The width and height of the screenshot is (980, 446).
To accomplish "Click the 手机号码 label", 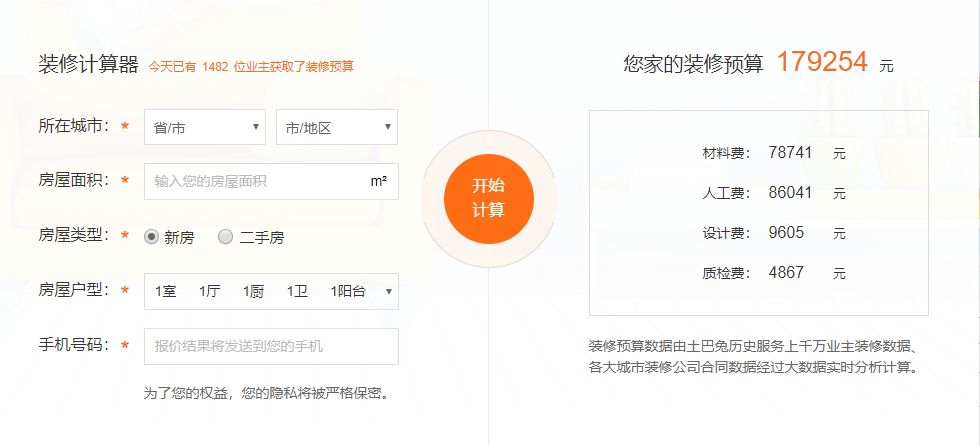I will click(74, 345).
